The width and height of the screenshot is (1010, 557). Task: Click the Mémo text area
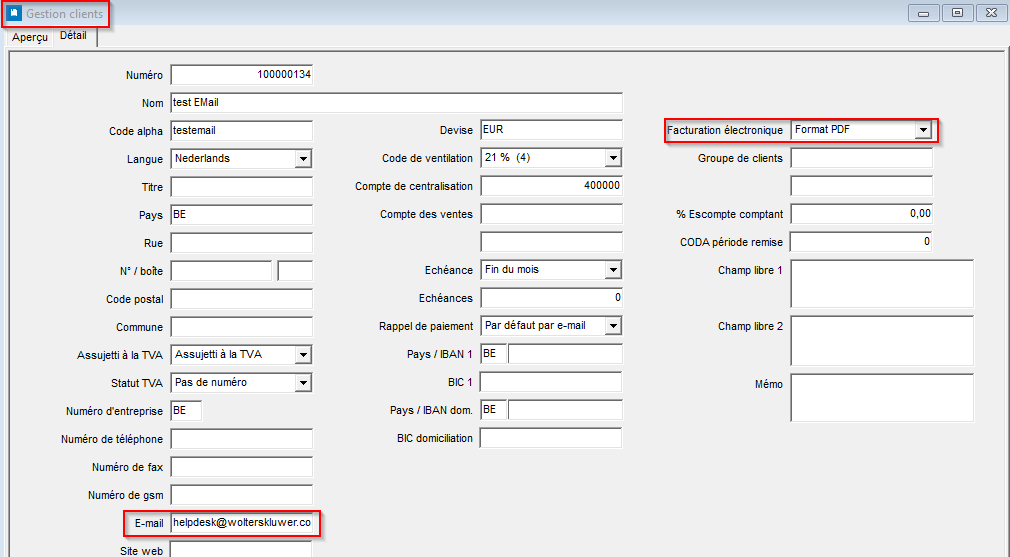coord(882,398)
